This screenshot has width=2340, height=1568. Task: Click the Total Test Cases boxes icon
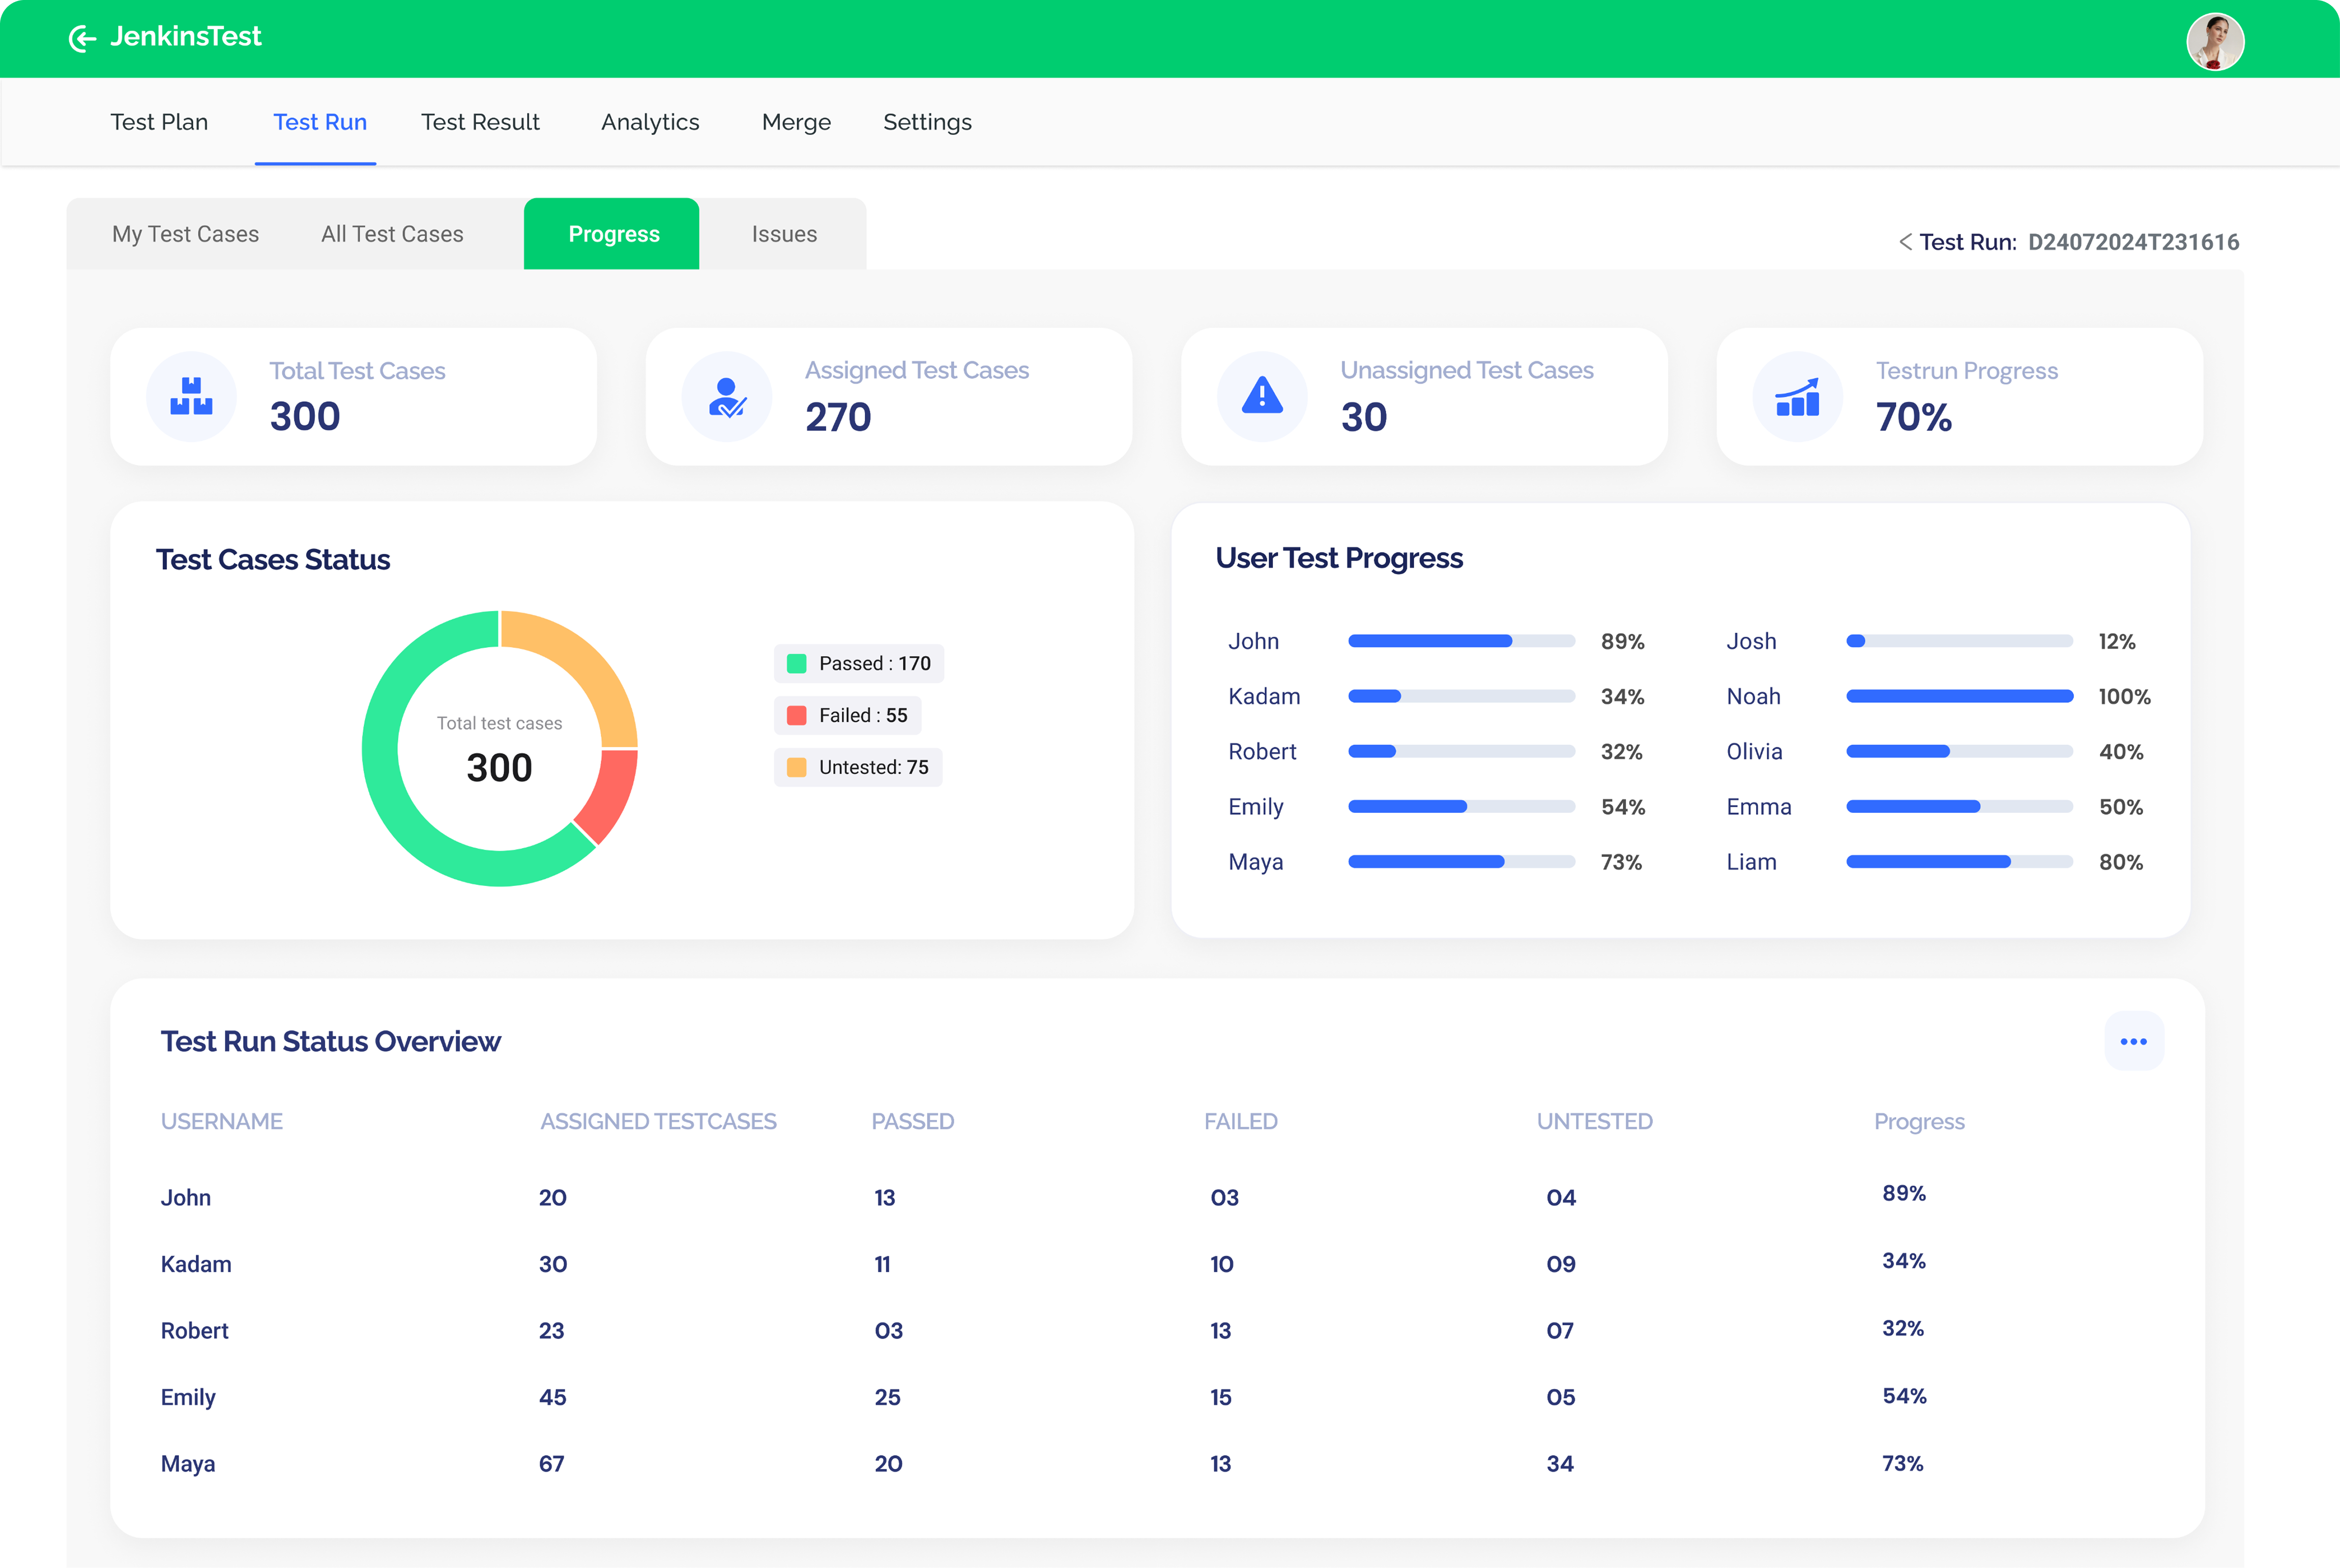pos(191,397)
